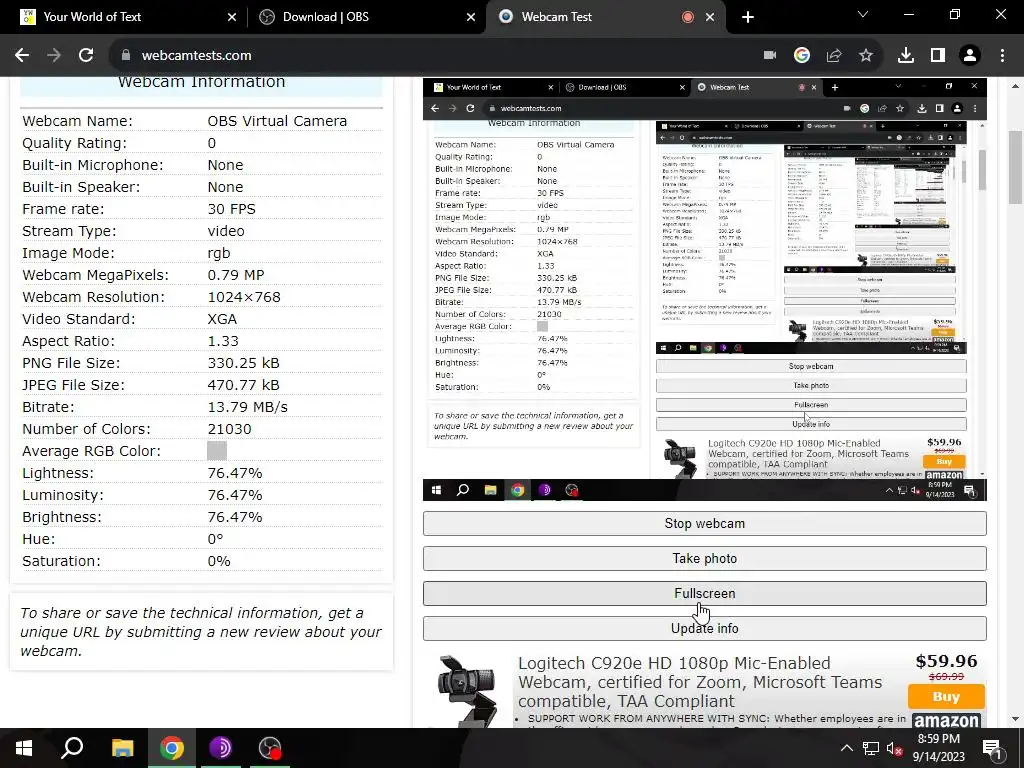Open Chrome downloads icon
The height and width of the screenshot is (768, 1024).
(906, 56)
